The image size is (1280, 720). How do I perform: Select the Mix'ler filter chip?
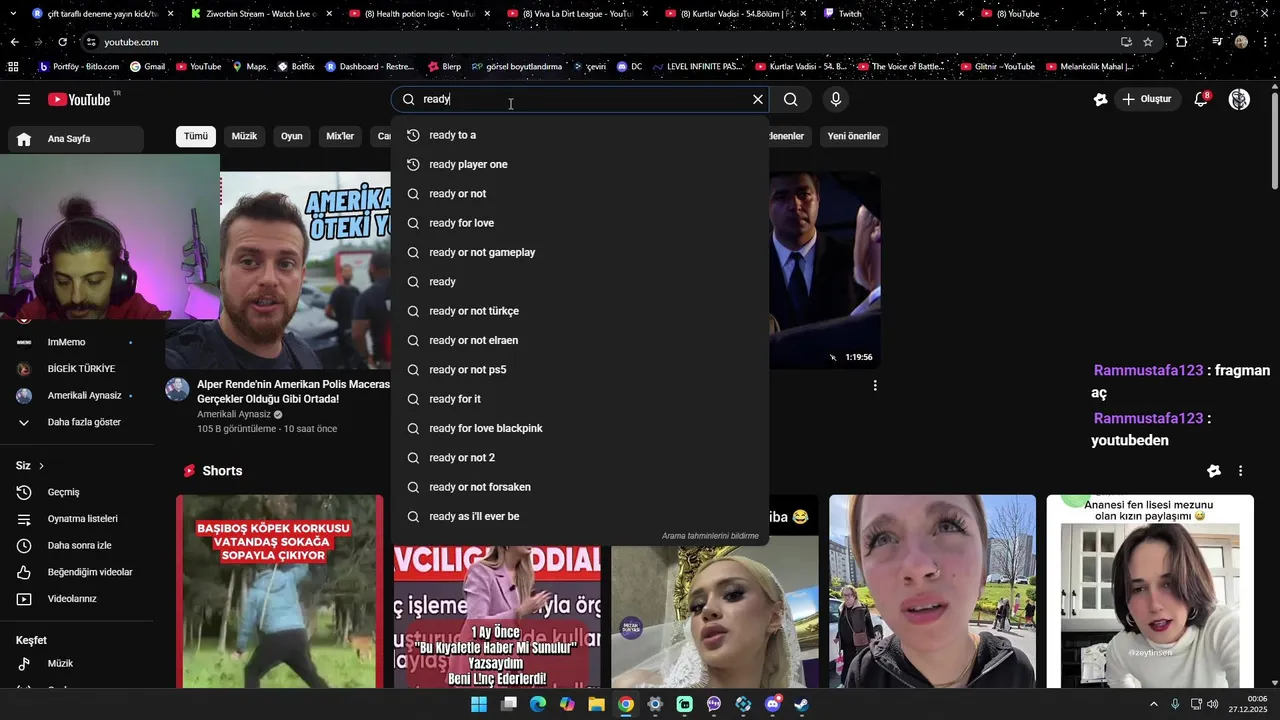340,136
